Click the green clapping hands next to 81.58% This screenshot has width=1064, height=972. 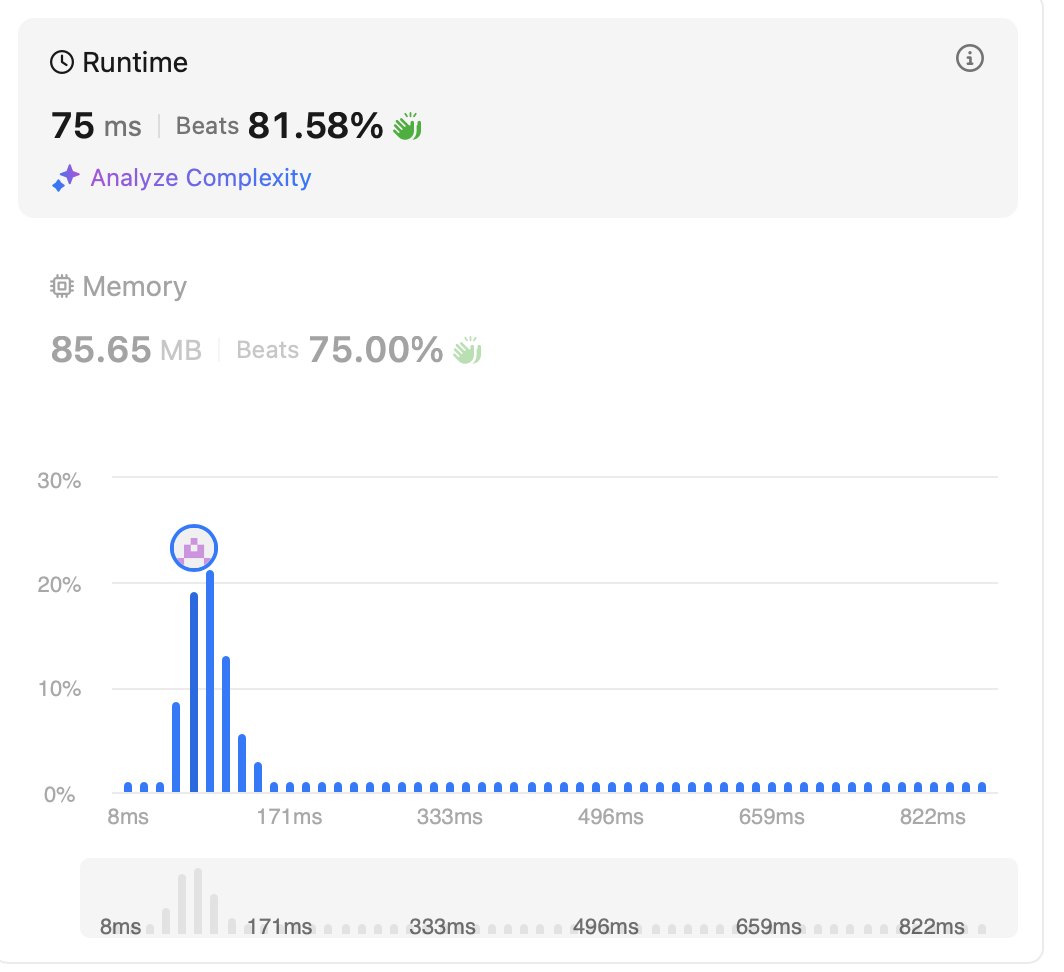(x=407, y=127)
